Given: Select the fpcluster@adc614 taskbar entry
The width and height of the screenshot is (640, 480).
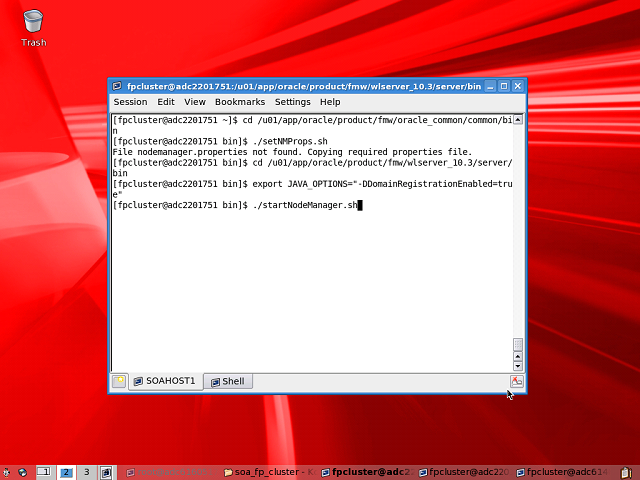Looking at the screenshot, I should pyautogui.click(x=562, y=472).
